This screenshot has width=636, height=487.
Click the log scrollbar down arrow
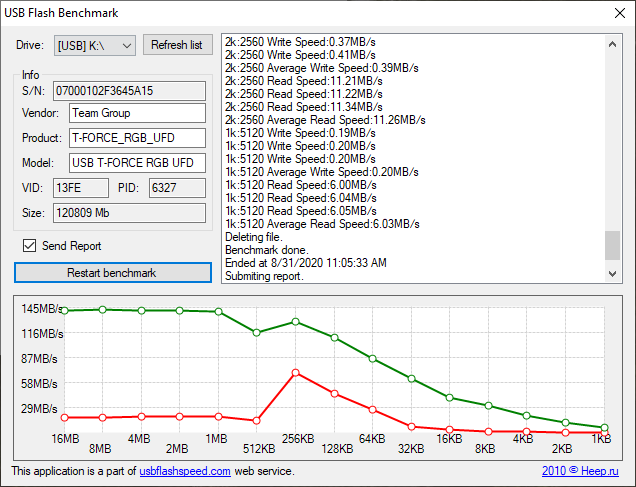coord(612,274)
